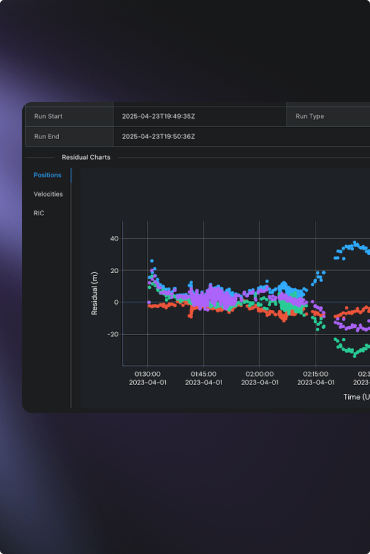This screenshot has height=554, width=370.
Task: Click the 02:15:00 x-axis tick label
Action: [x=316, y=378]
